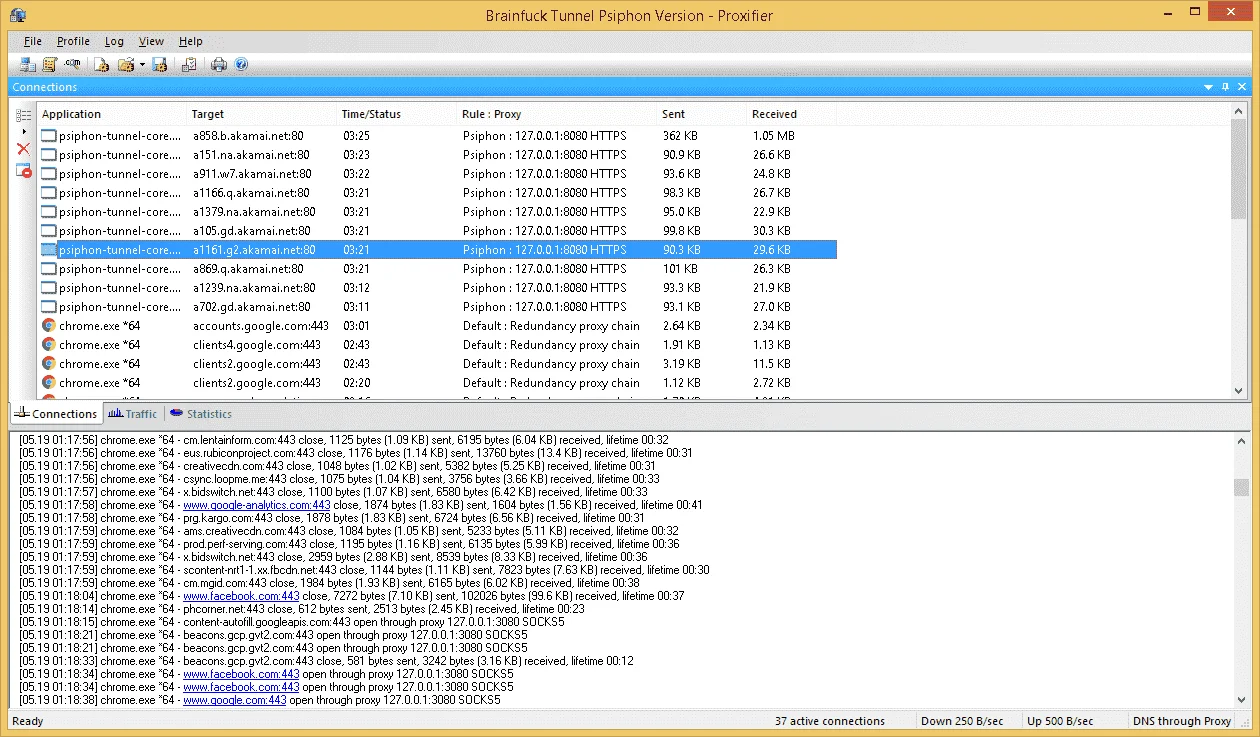Sort by Sent column header
The height and width of the screenshot is (737, 1260).
point(702,114)
